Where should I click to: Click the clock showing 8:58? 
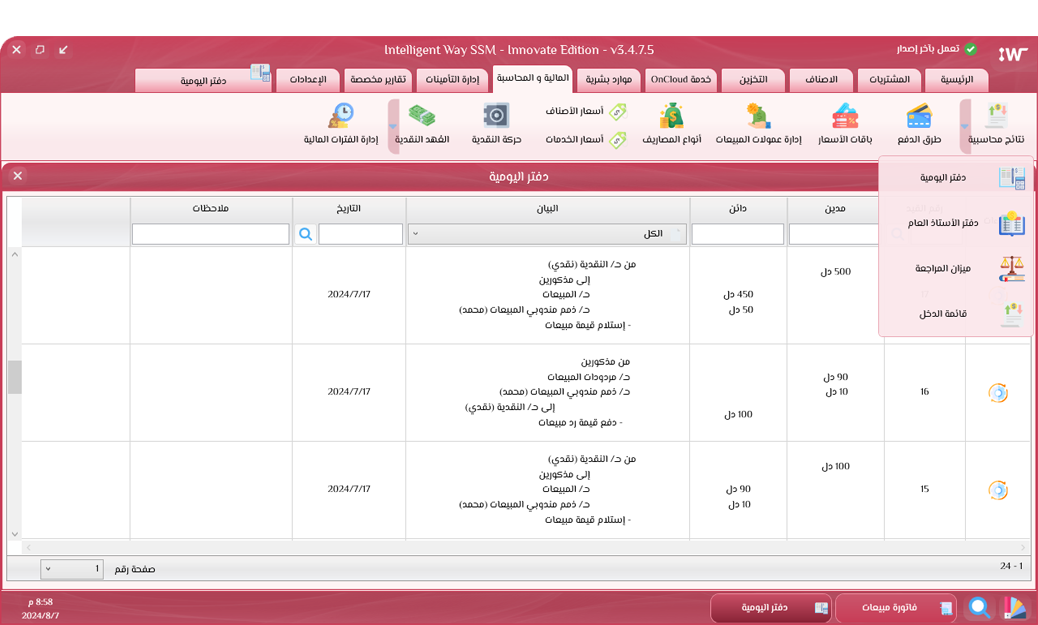tap(40, 602)
